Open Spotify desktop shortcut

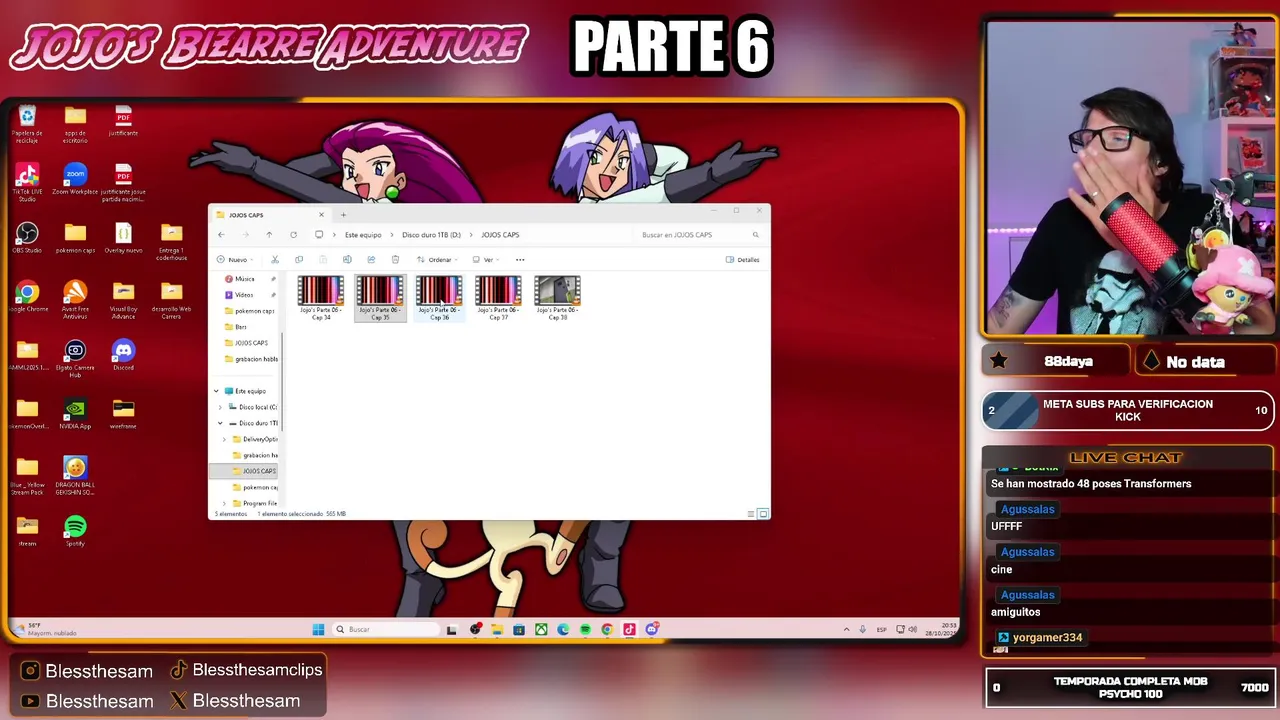pos(75,531)
